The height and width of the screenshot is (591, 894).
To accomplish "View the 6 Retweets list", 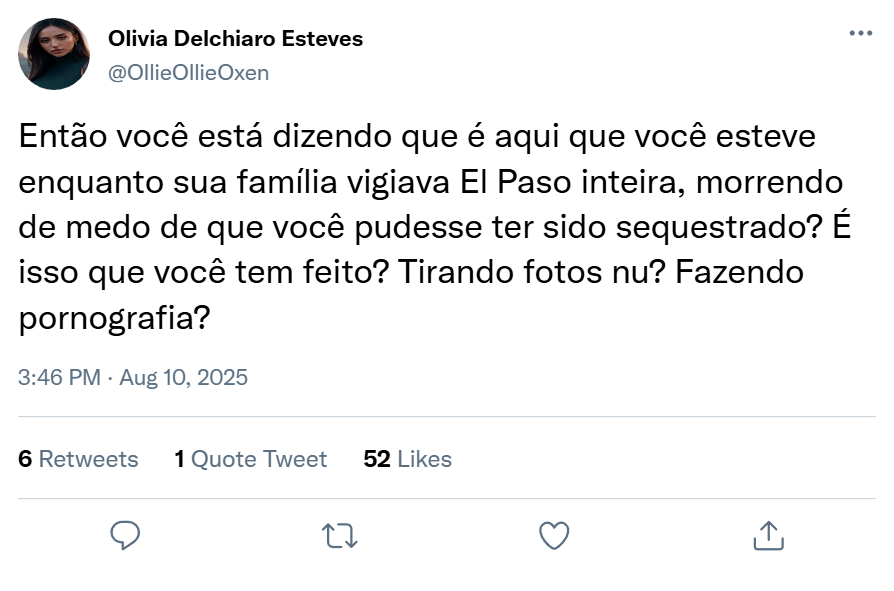I will pyautogui.click(x=78, y=459).
